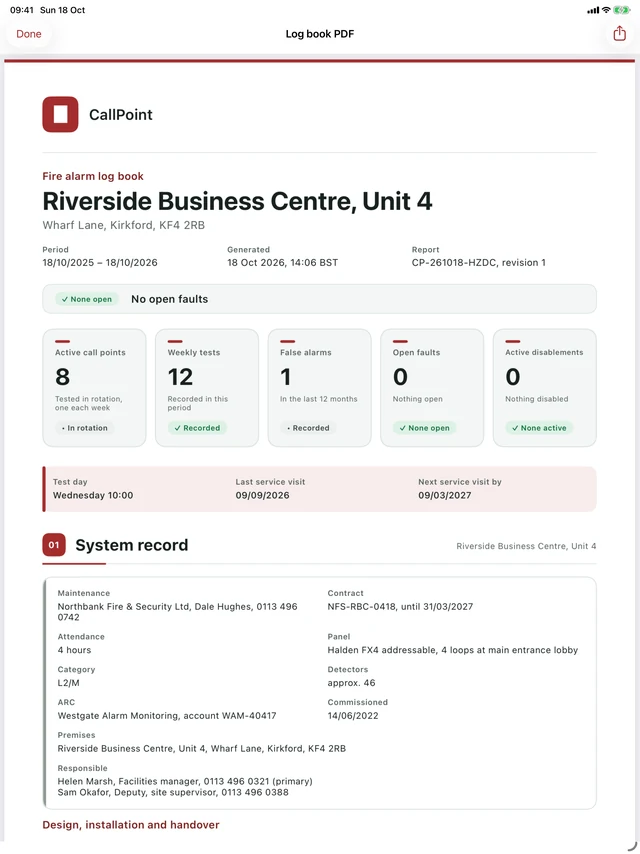Click the green 'Recorded' badge under Weekly tests
This screenshot has height=854, width=640.
[197, 428]
